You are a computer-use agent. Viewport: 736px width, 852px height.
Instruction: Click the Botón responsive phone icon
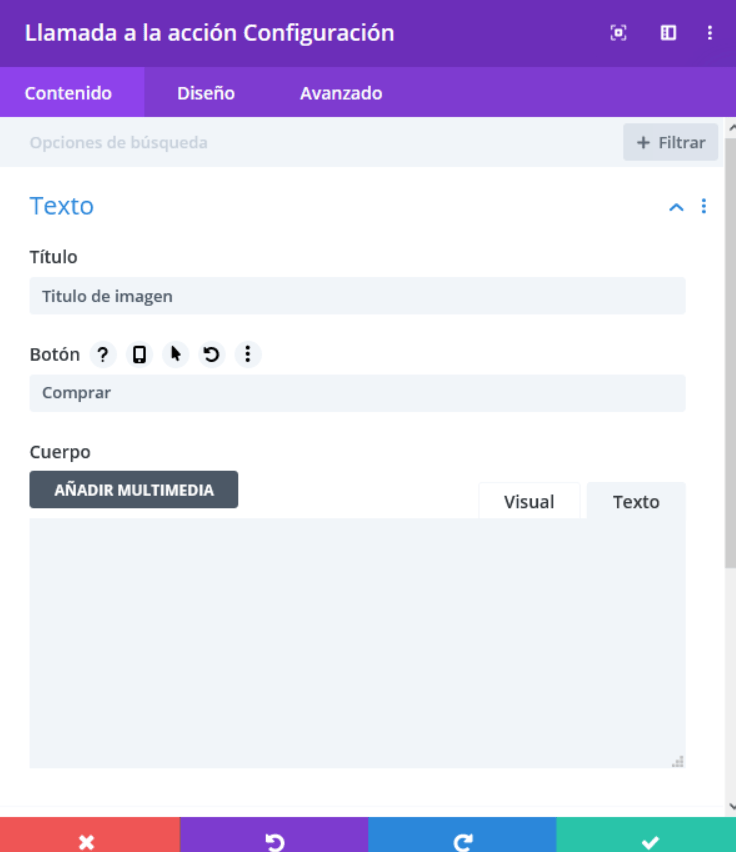(x=139, y=355)
